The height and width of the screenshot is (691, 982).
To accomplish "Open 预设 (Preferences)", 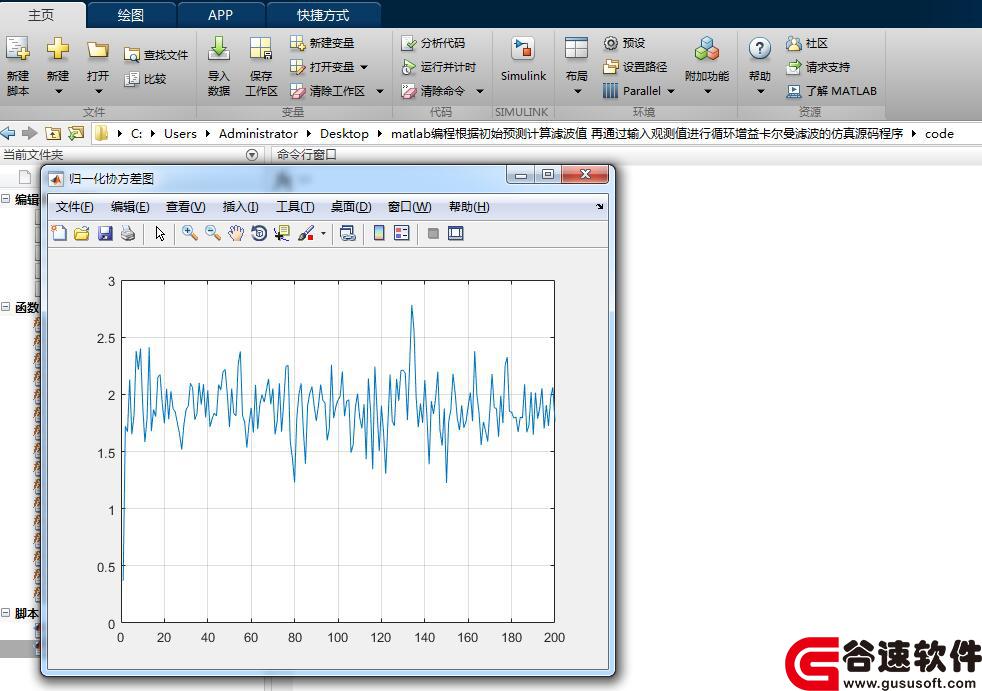I will 624,43.
